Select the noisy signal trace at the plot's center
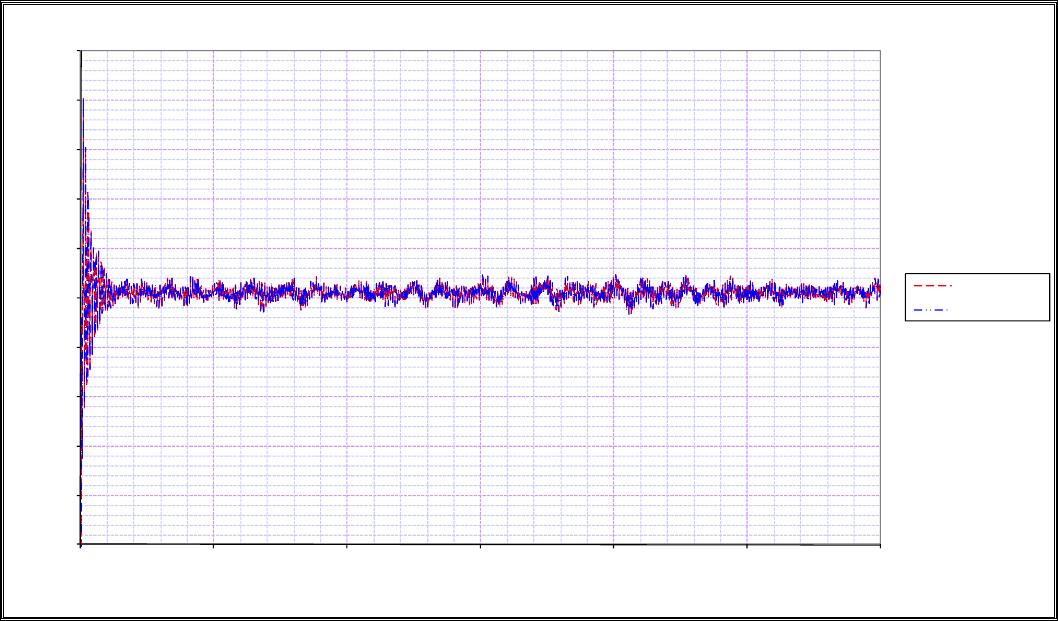This screenshot has width=1058, height=621. click(480, 292)
